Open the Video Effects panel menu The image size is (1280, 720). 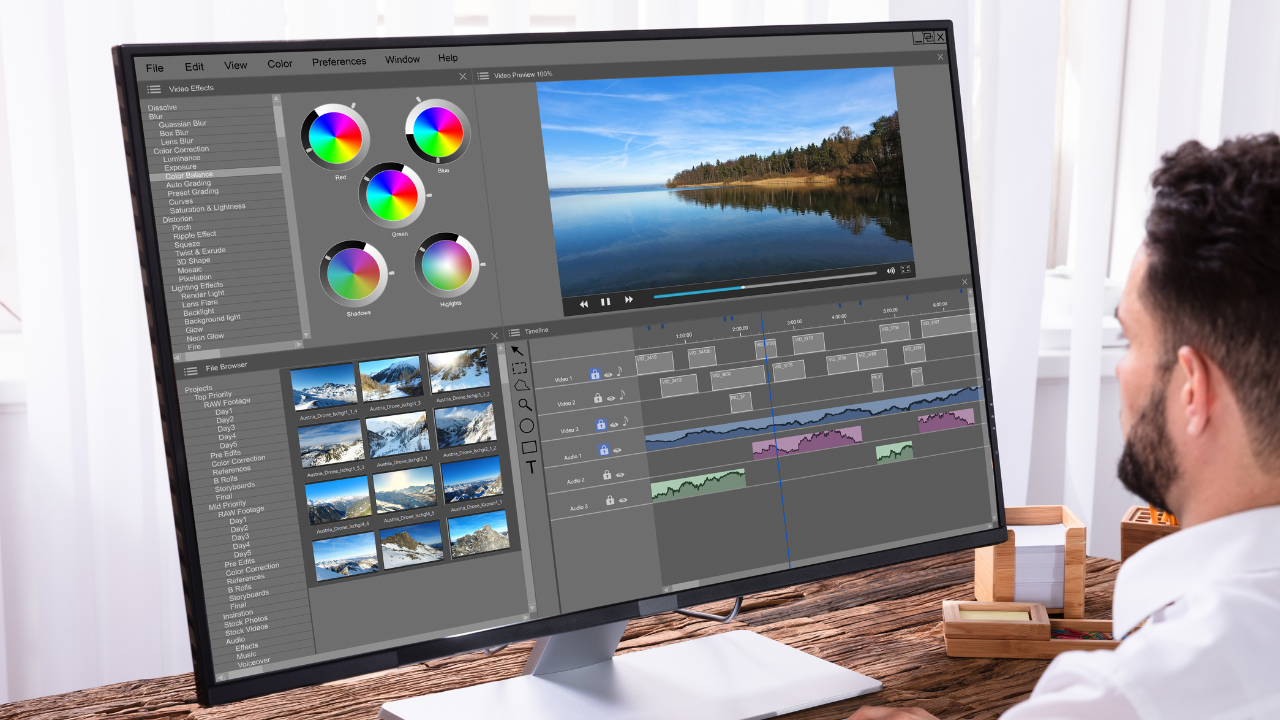pos(154,89)
